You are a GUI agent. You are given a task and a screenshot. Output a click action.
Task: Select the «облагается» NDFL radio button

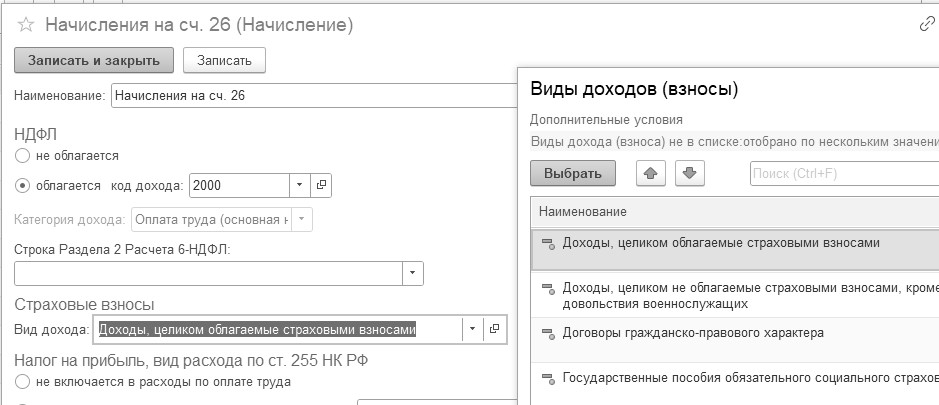tap(23, 185)
